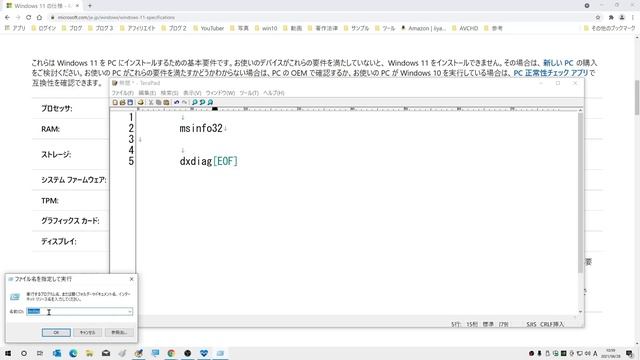The width and height of the screenshot is (640, 360).
Task: Click the Undo arrow in TeraPad toolbar
Action: pos(177,102)
